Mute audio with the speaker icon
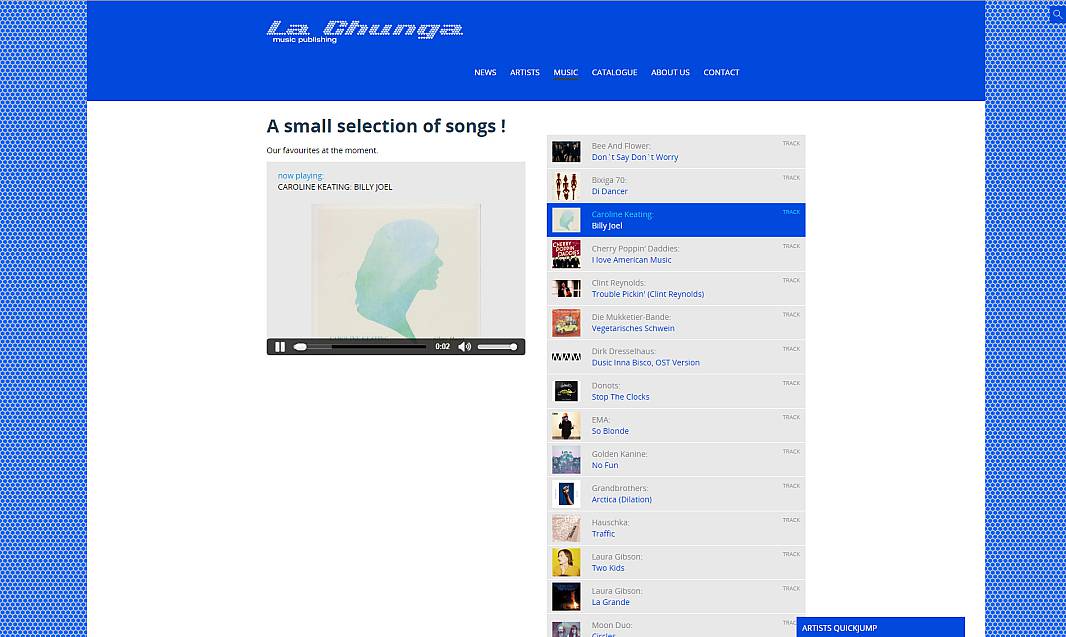The image size is (1066, 637). (x=464, y=347)
